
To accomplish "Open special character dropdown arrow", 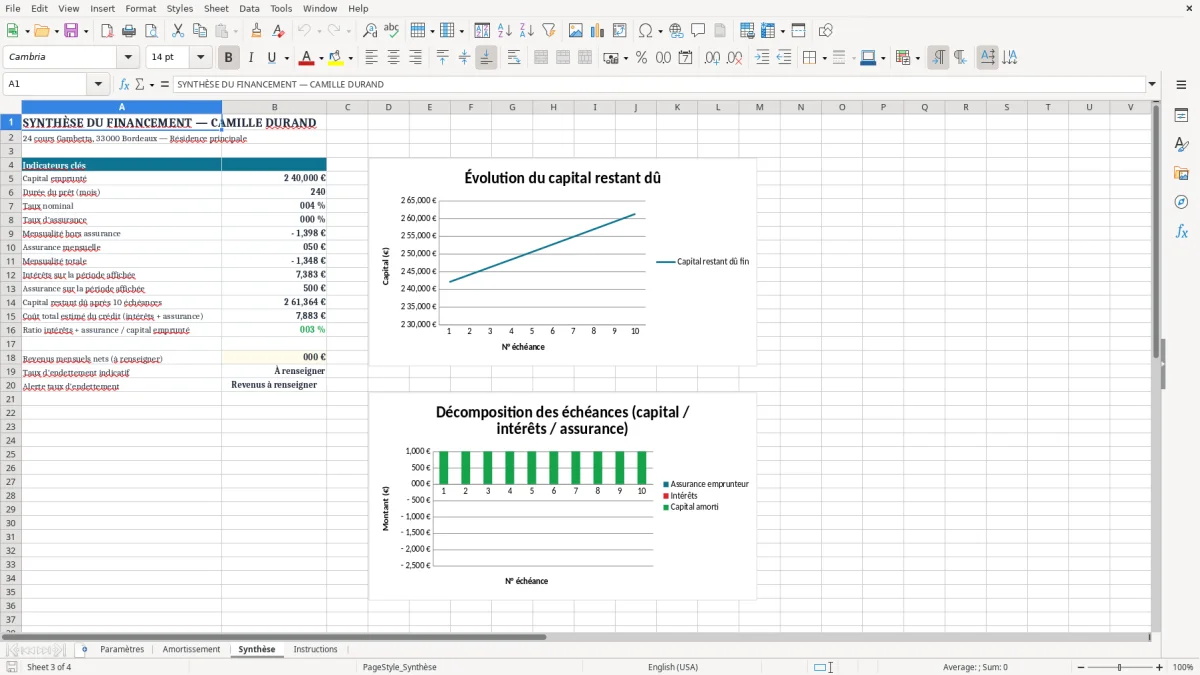I will click(659, 31).
